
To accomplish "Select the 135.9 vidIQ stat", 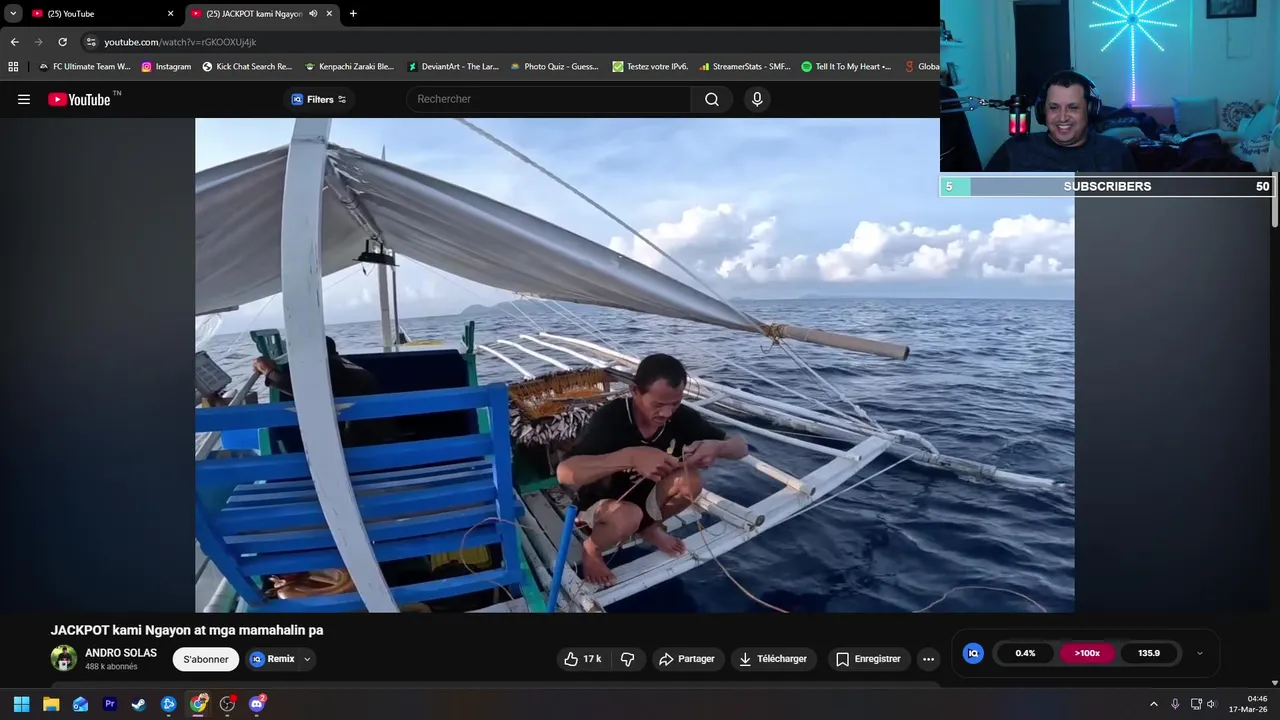I will coord(1149,653).
